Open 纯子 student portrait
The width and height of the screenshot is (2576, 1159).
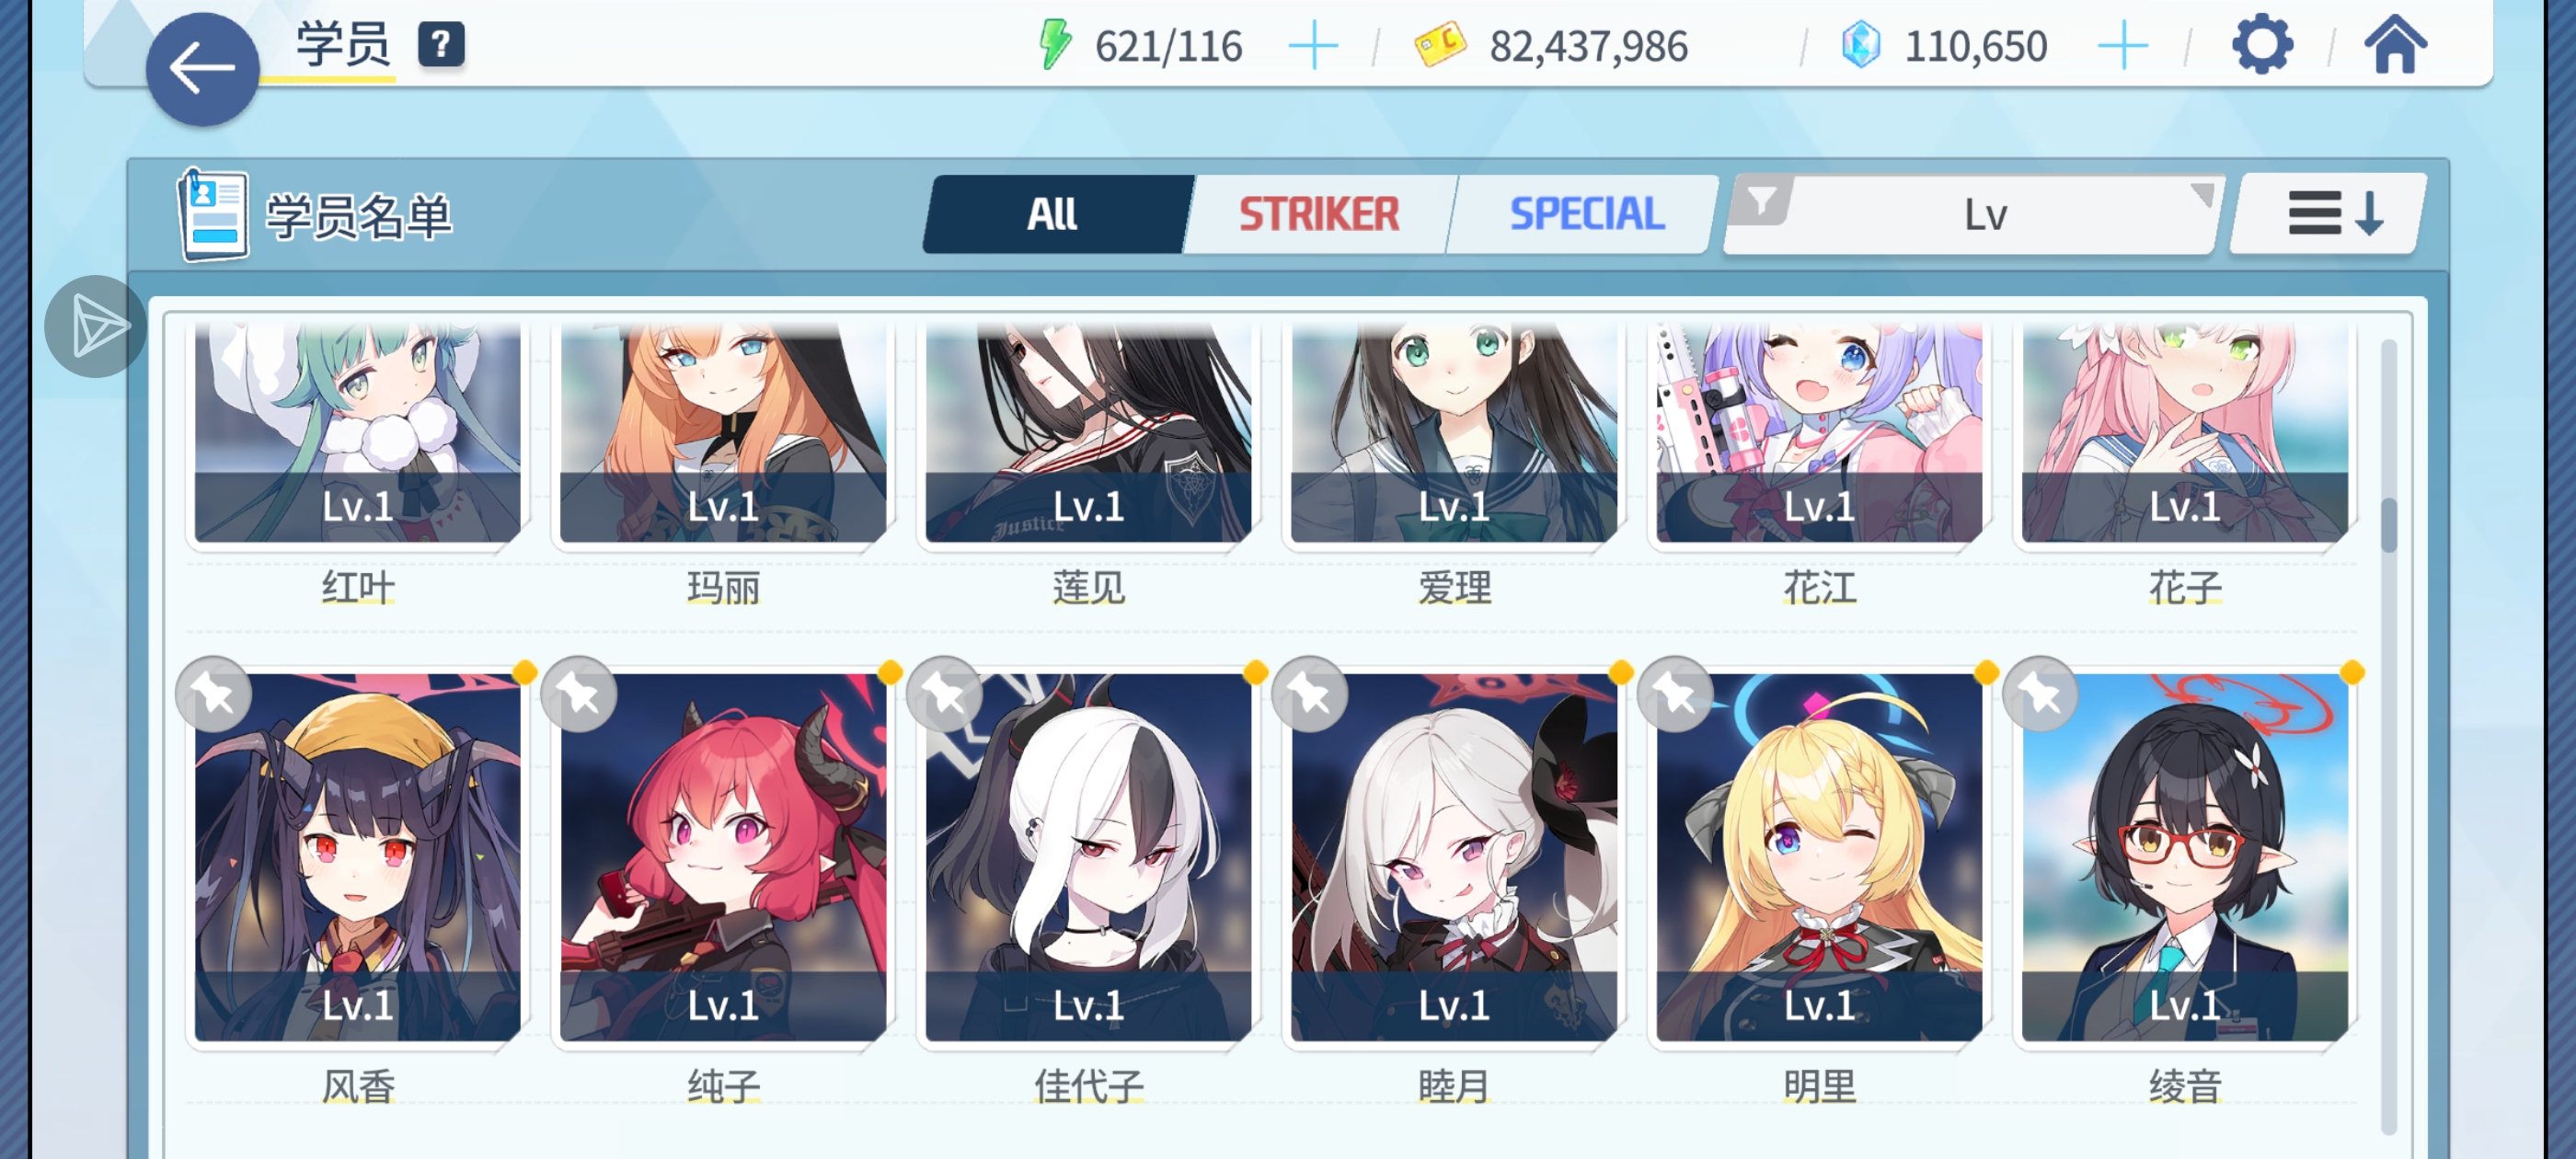click(722, 856)
